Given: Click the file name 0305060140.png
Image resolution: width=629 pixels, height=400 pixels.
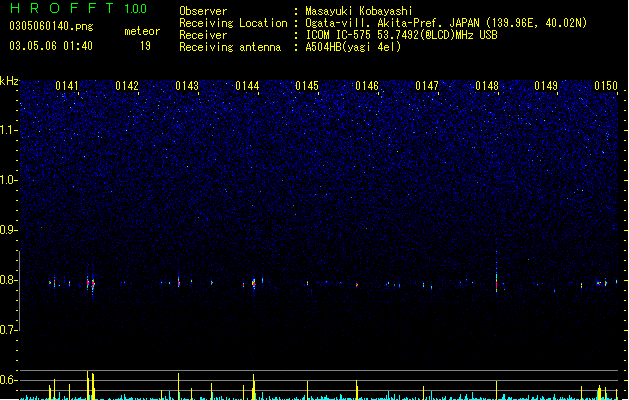Looking at the screenshot, I should tap(51, 26).
